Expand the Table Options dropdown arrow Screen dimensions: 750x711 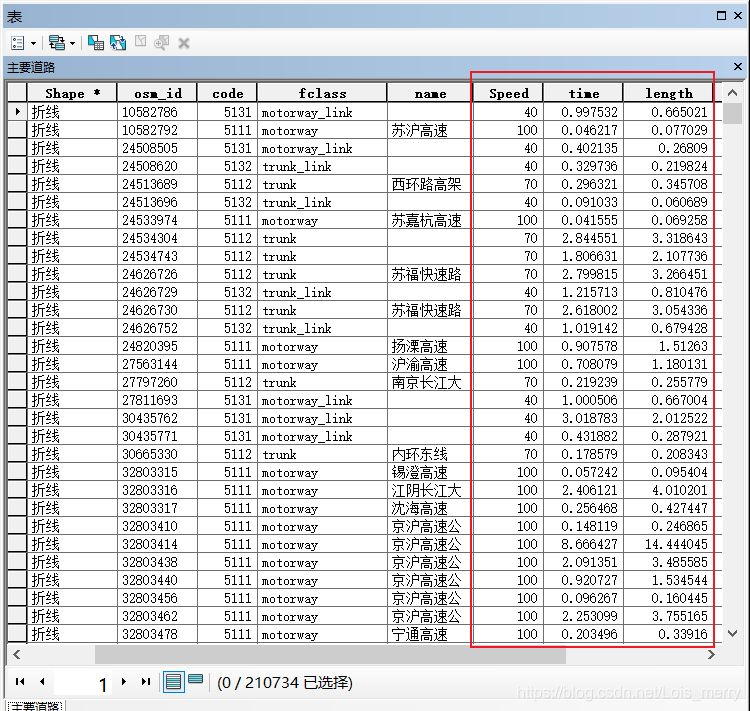tap(33, 44)
